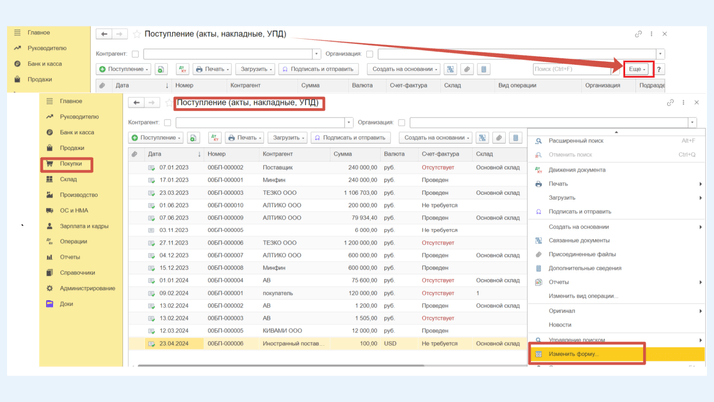Tick Организация checkbox in the front window

(x=402, y=123)
